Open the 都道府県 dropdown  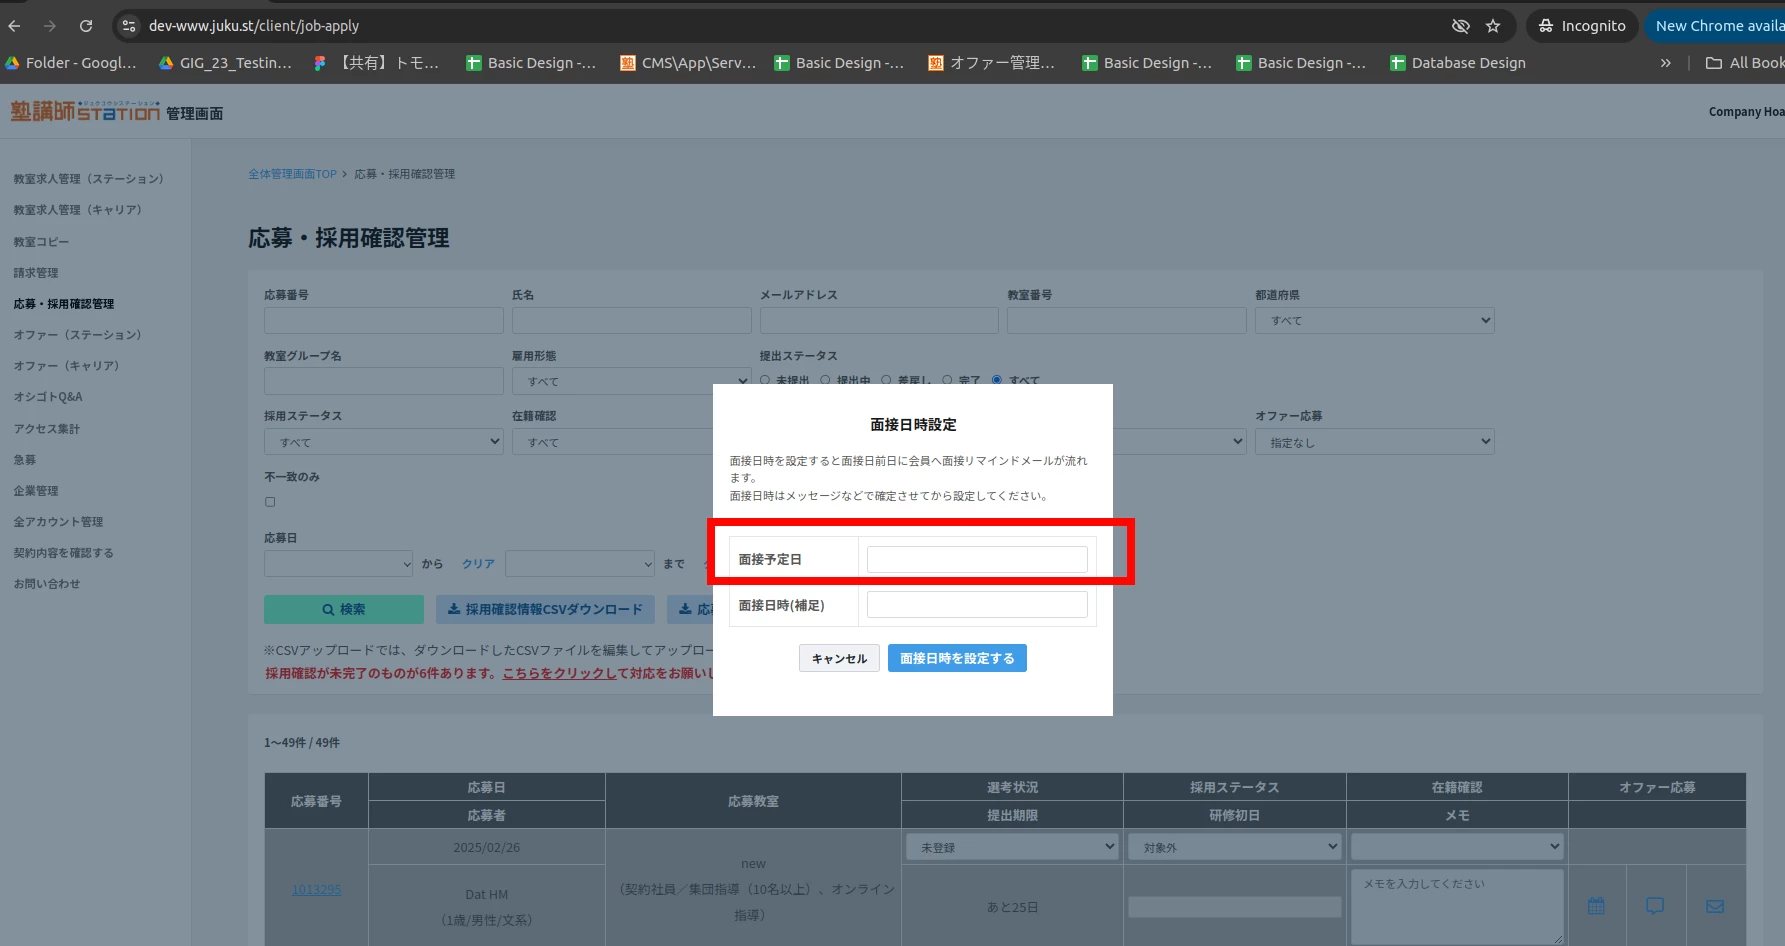click(x=1374, y=321)
